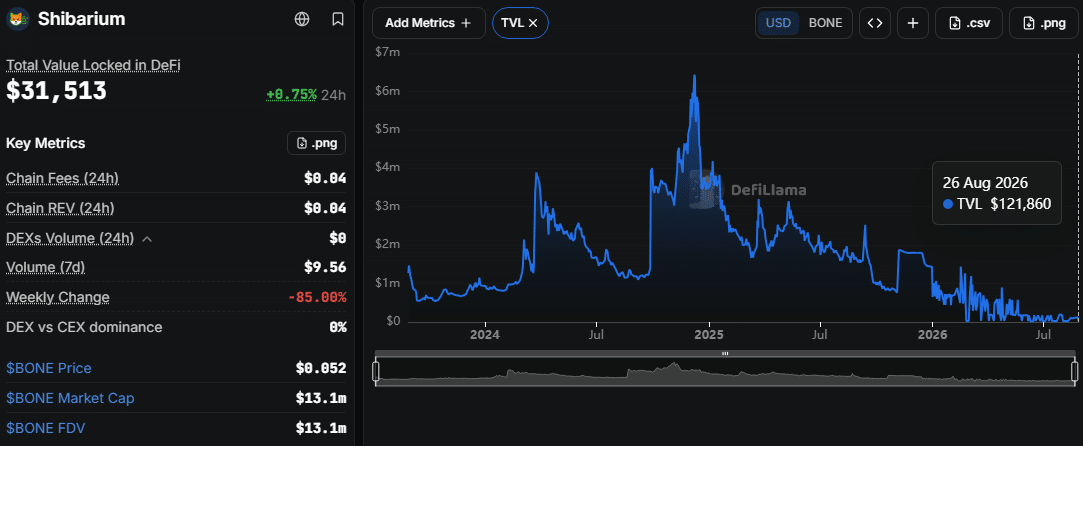The image size is (1083, 512).
Task: Click the Chain Fees (24h) label
Action: (x=62, y=178)
